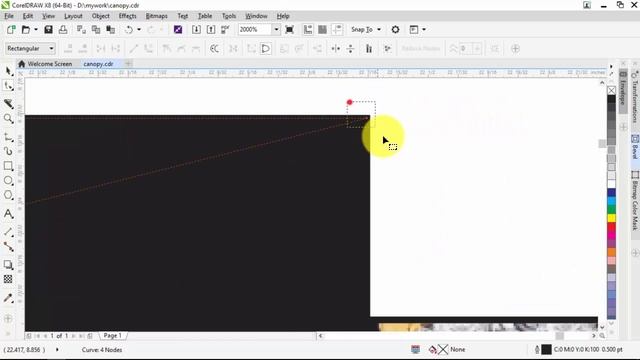Add new document tab plus button
640x360 pixels.
tap(128, 64)
